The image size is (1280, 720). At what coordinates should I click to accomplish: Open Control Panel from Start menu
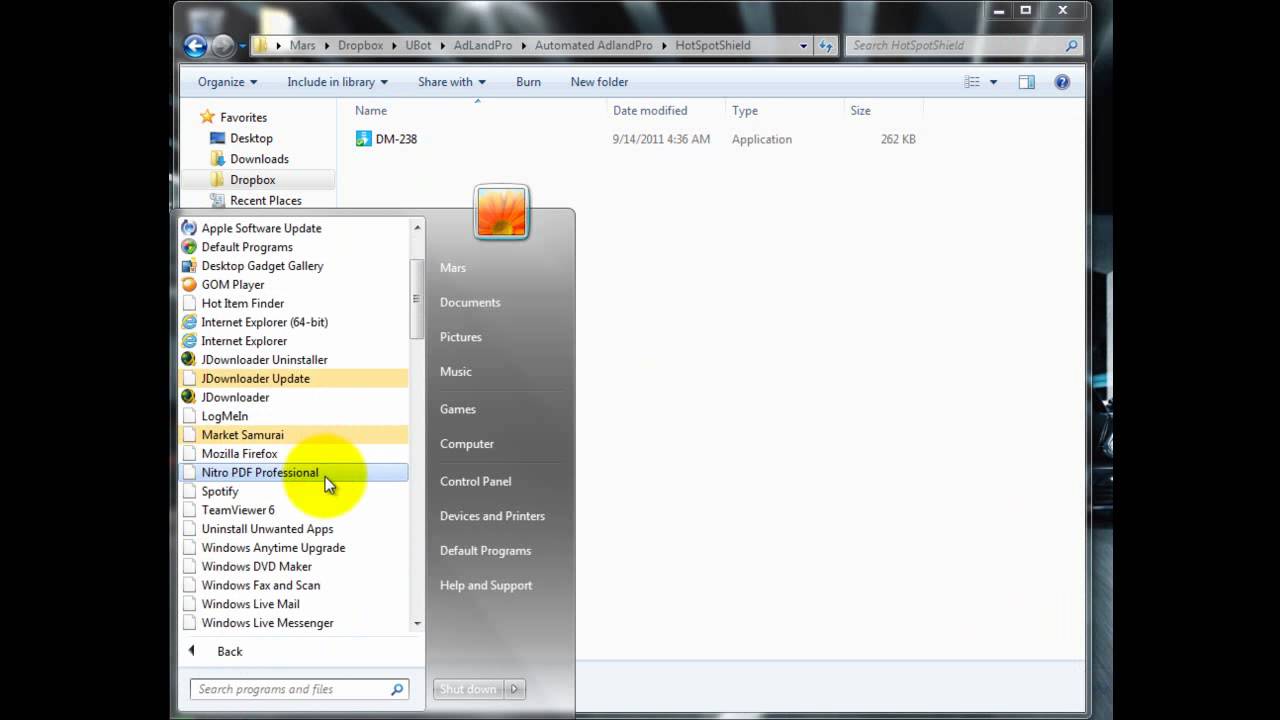tap(476, 481)
